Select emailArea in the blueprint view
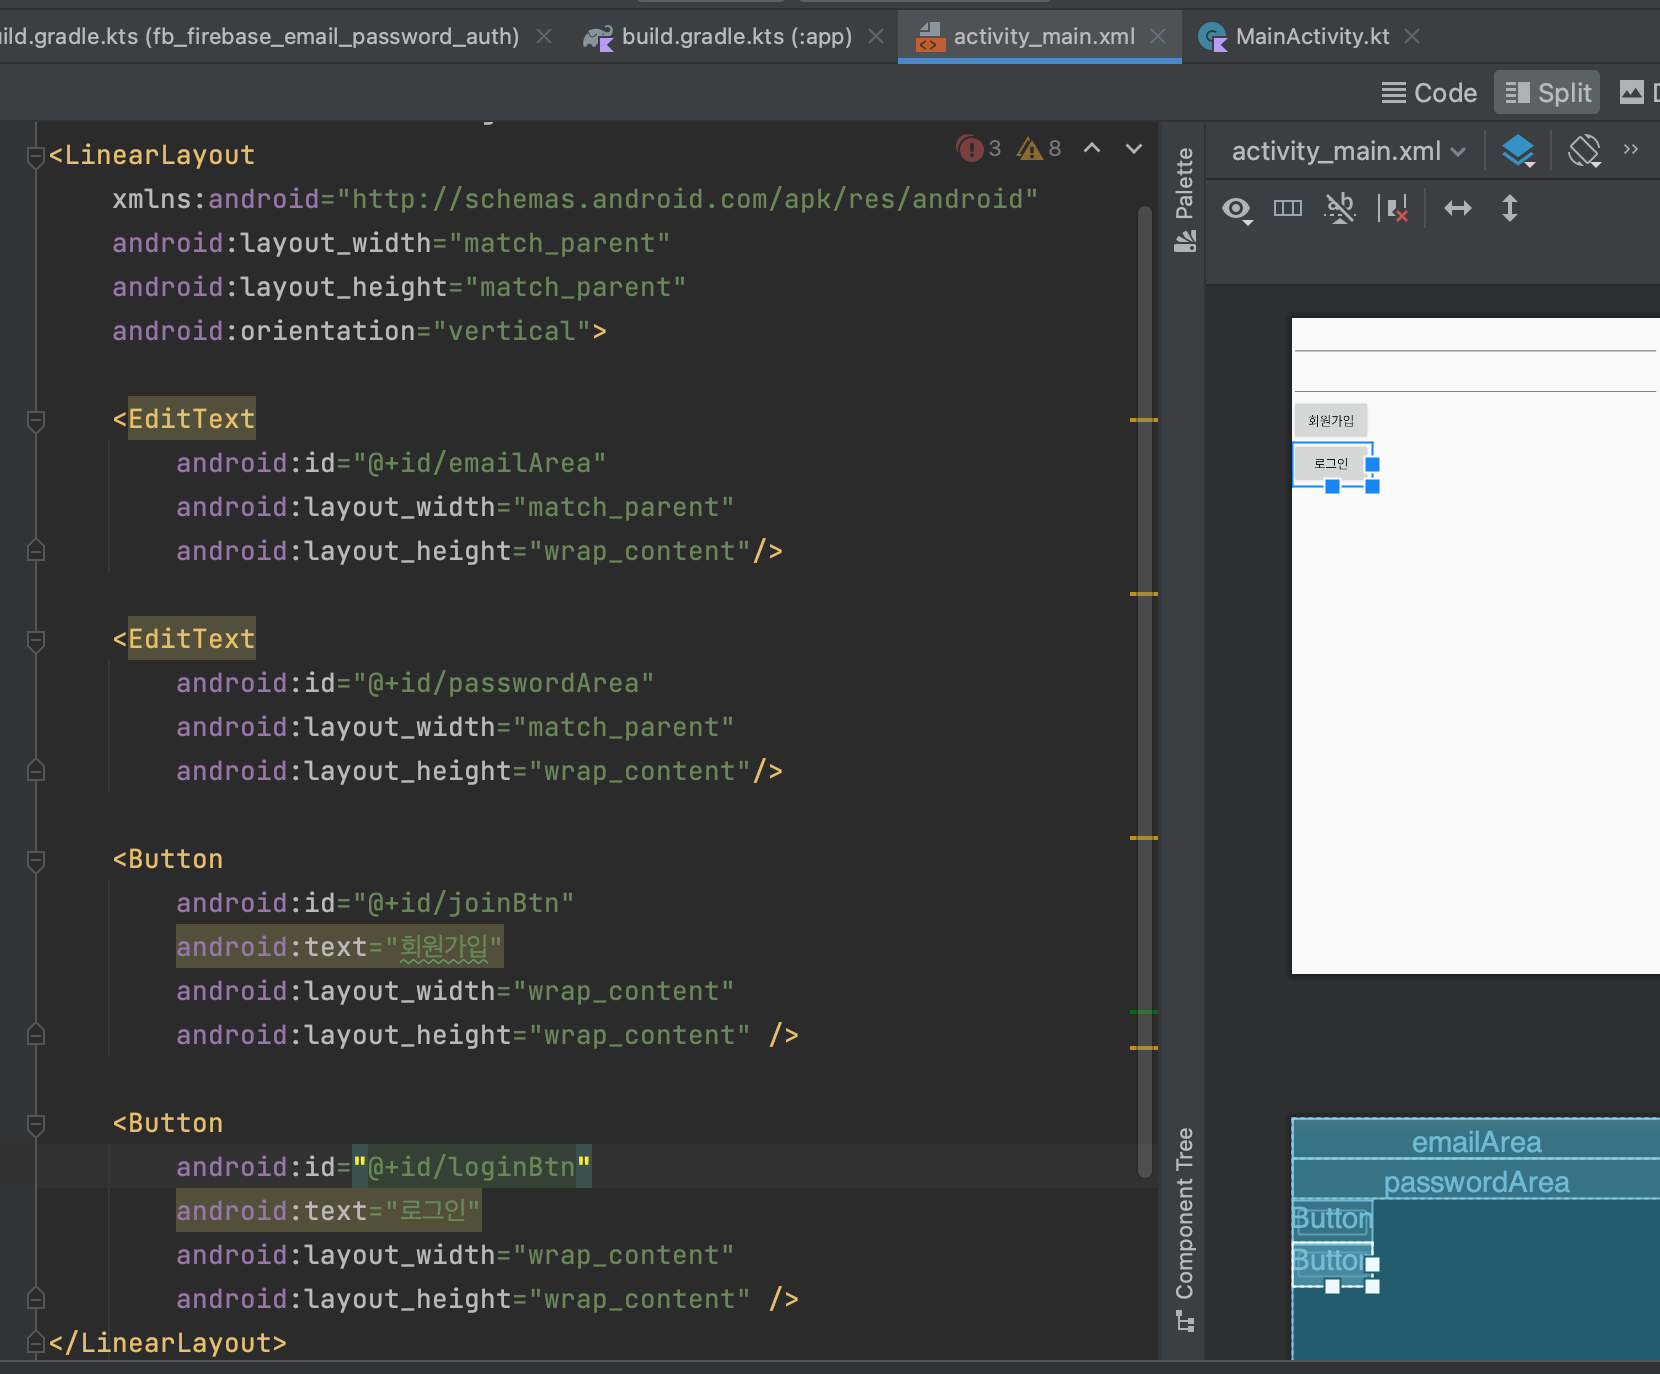Image resolution: width=1660 pixels, height=1374 pixels. tap(1476, 1140)
